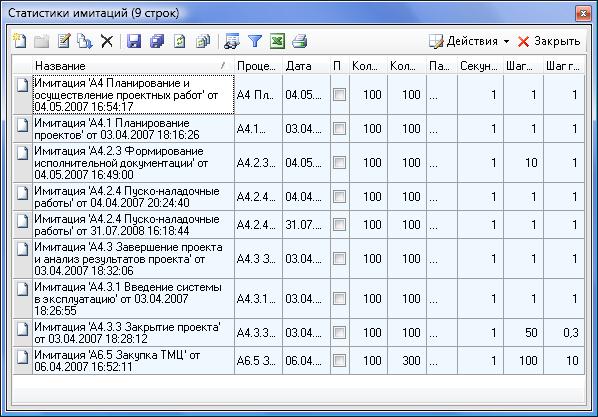Click the New record toolbar icon
598x417 pixels.
tap(19, 41)
